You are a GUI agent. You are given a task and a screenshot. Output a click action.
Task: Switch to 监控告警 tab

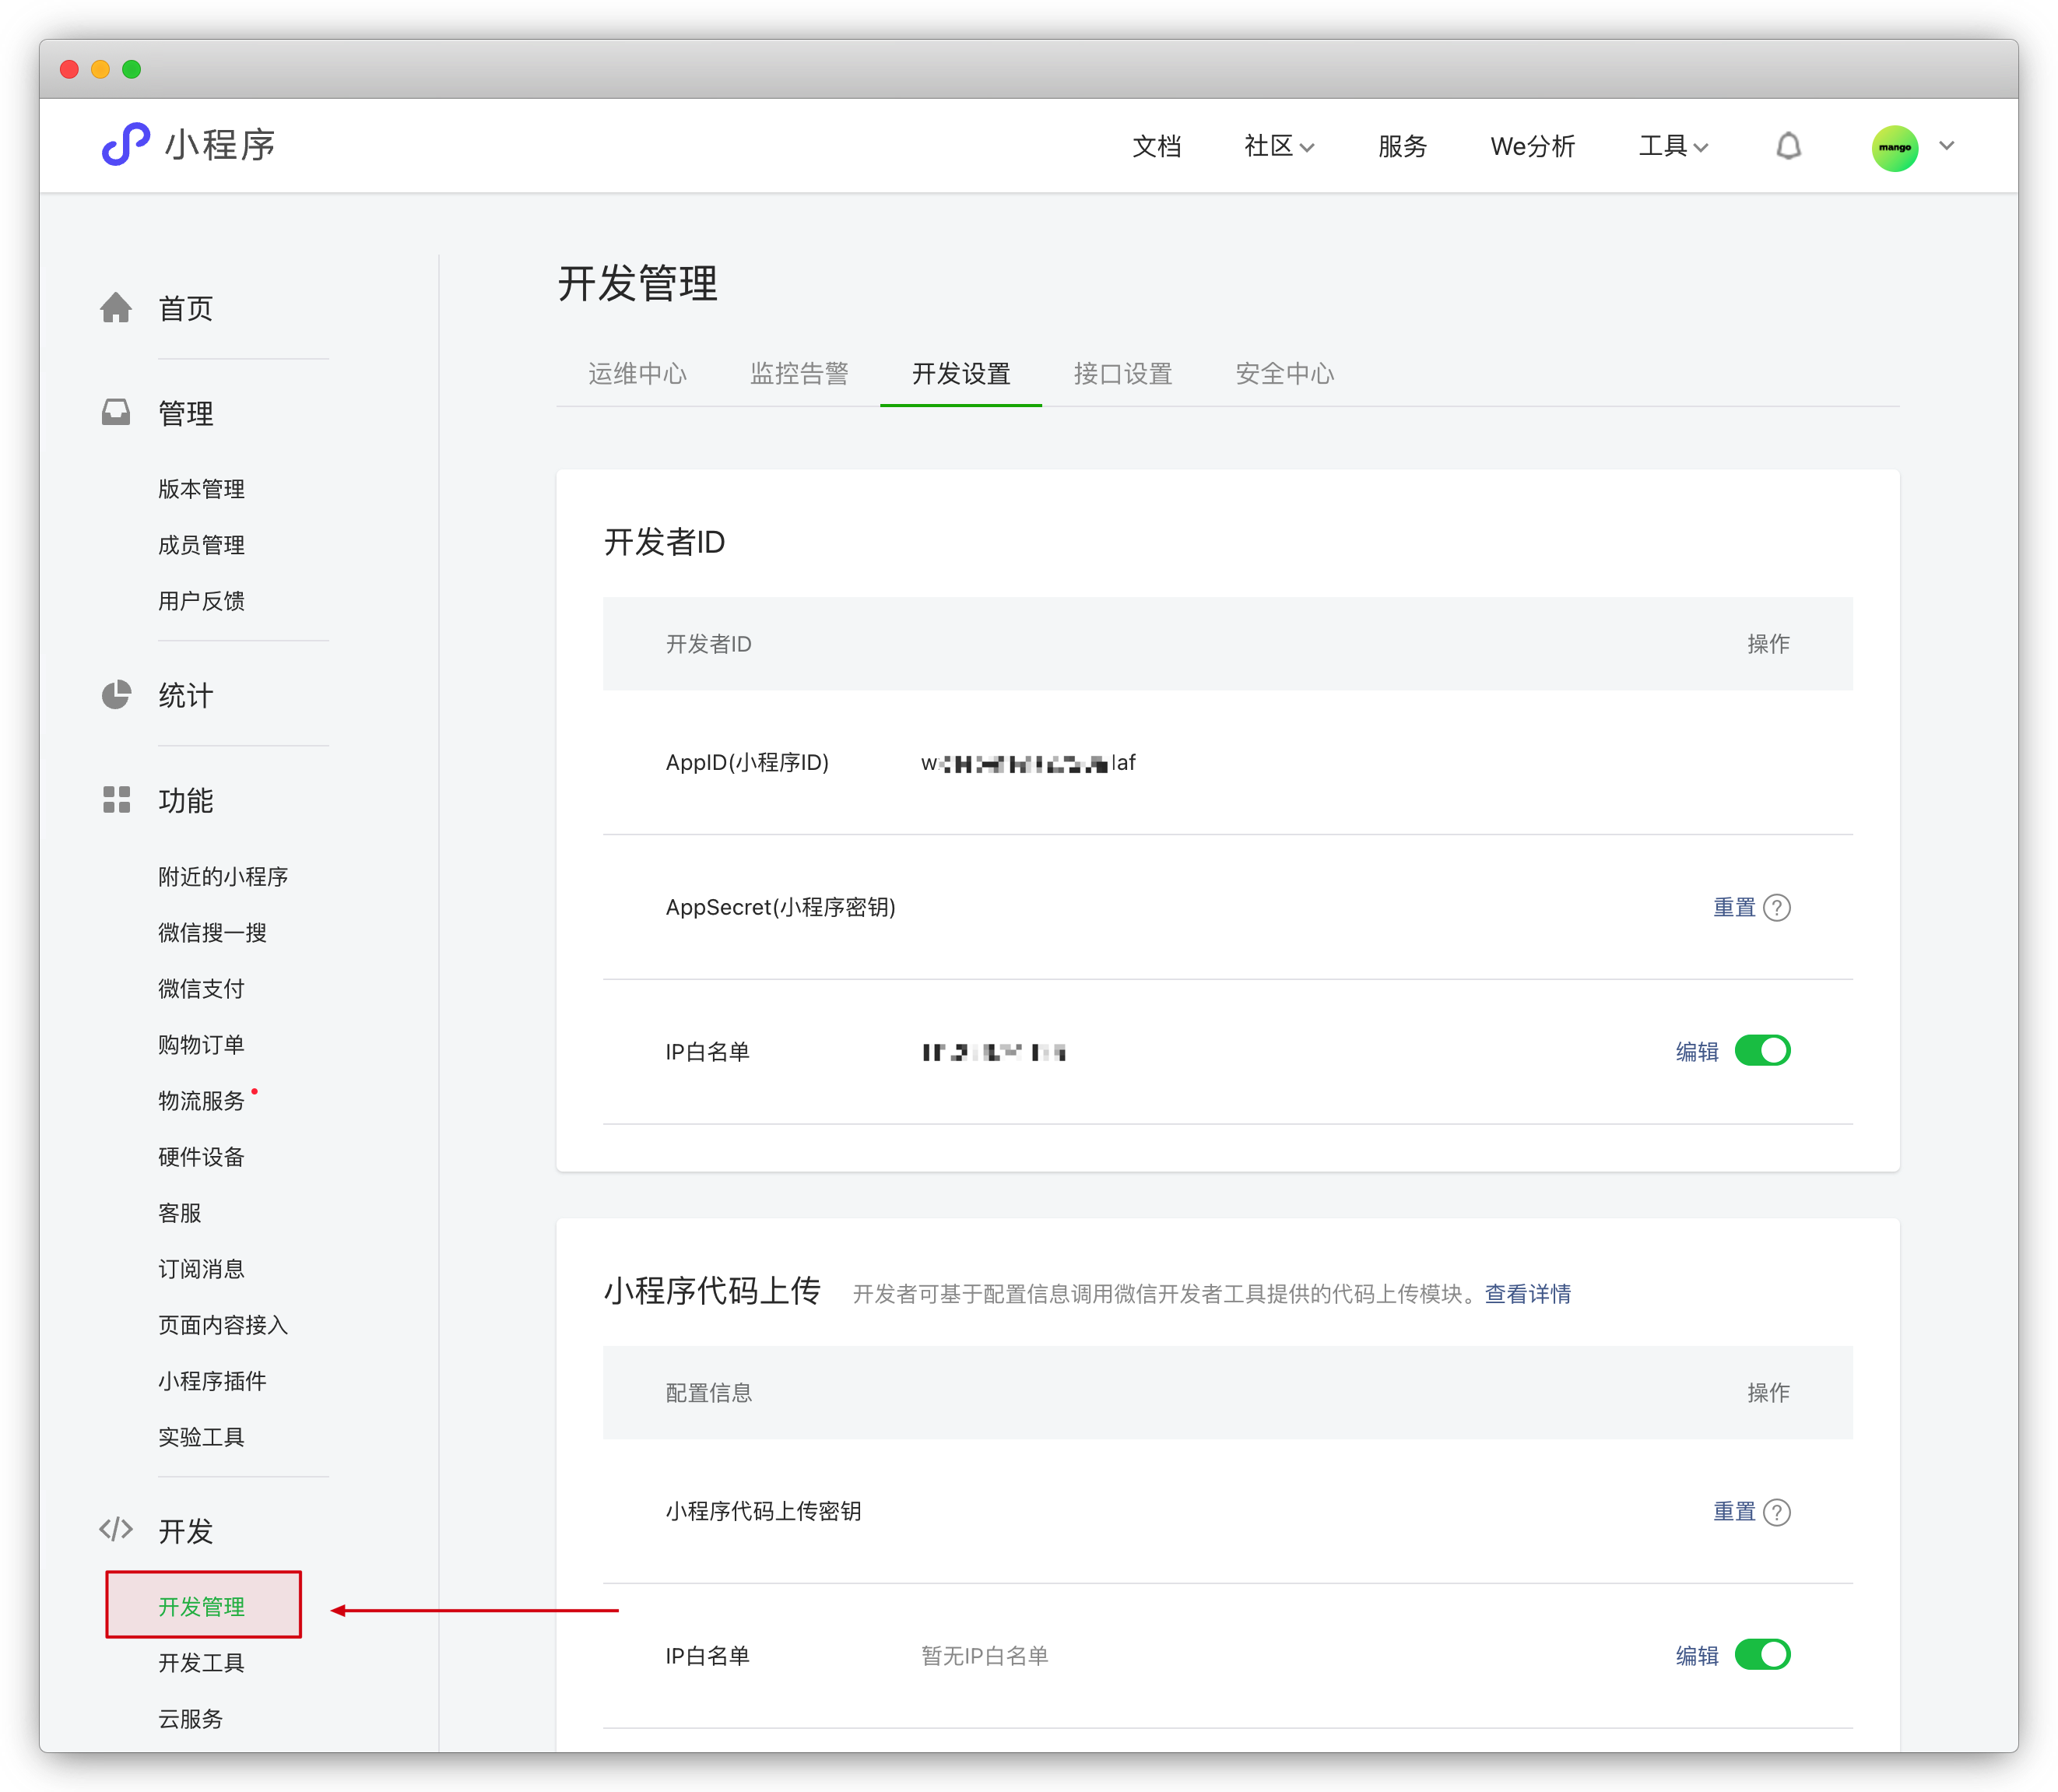[x=799, y=374]
